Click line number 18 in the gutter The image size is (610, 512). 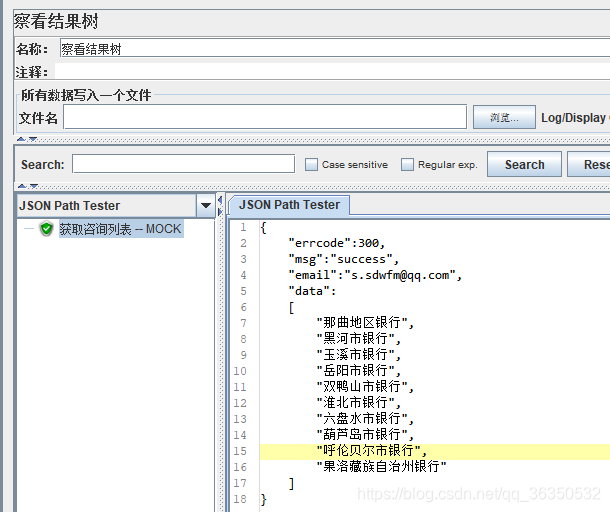point(240,499)
